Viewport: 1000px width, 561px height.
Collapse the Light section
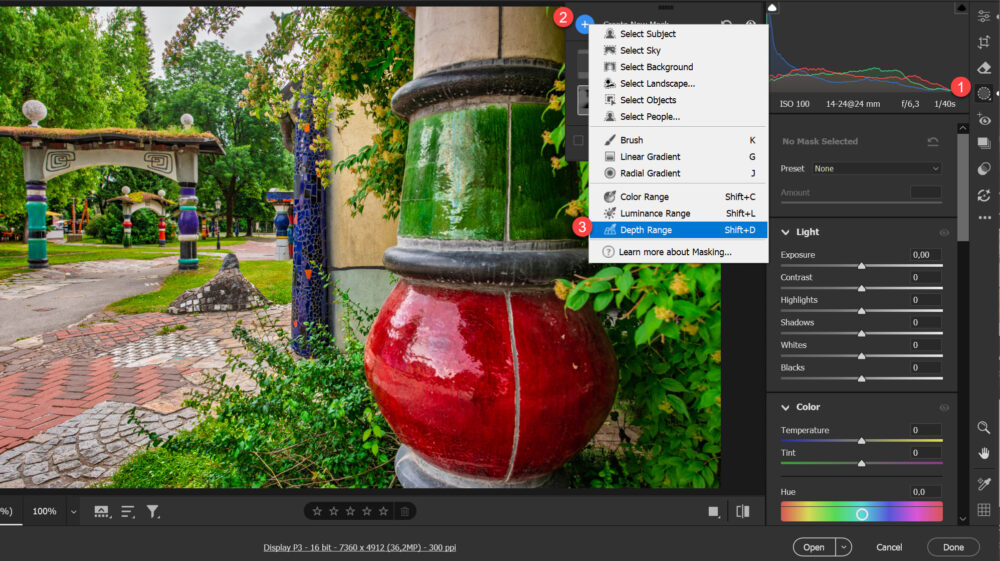785,232
